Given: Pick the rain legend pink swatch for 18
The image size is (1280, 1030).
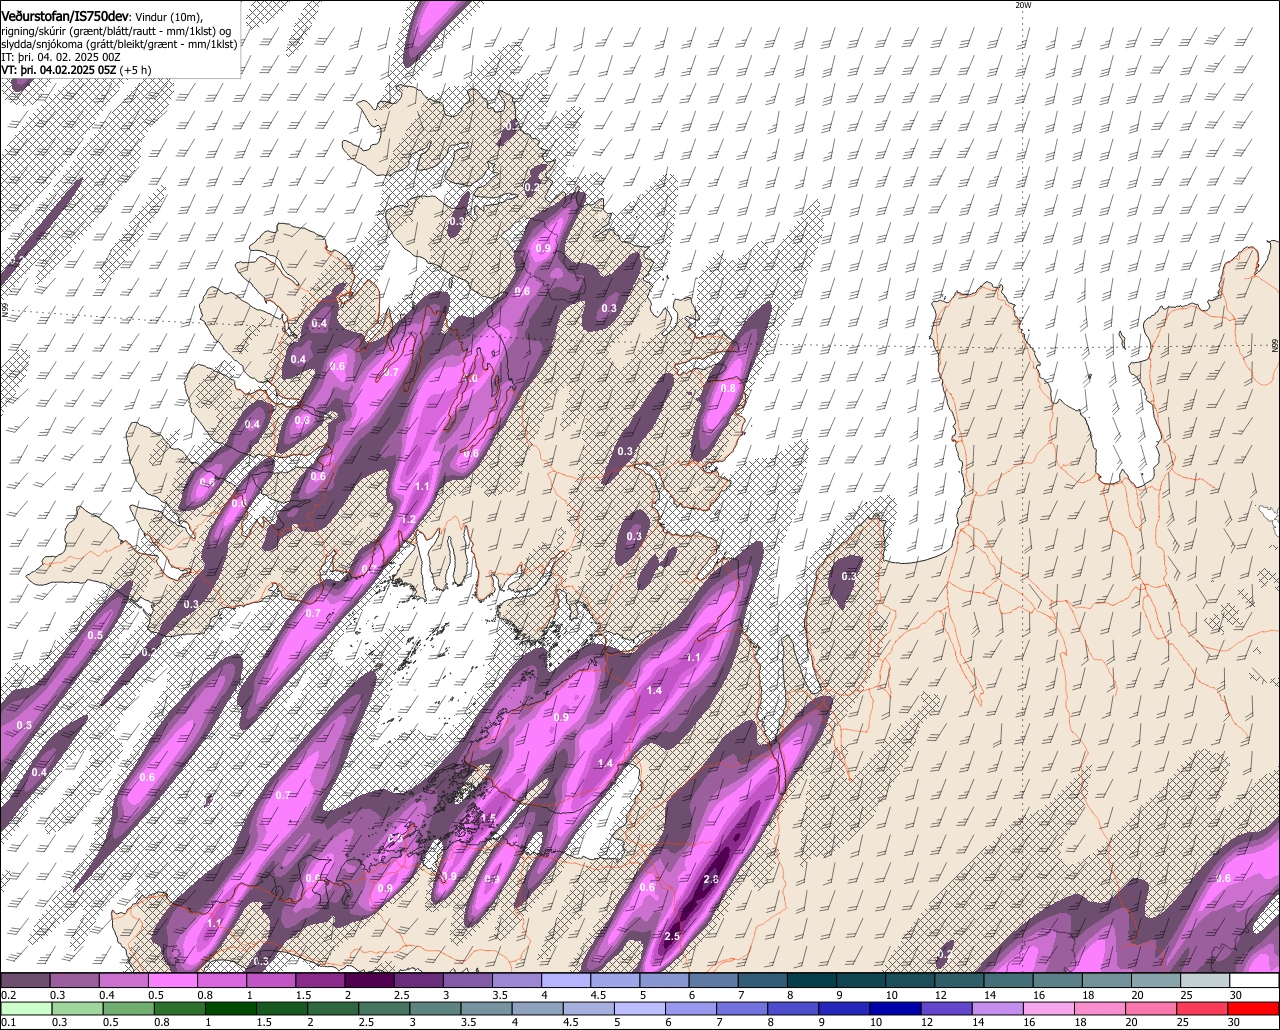Looking at the screenshot, I should pyautogui.click(x=1101, y=1008).
